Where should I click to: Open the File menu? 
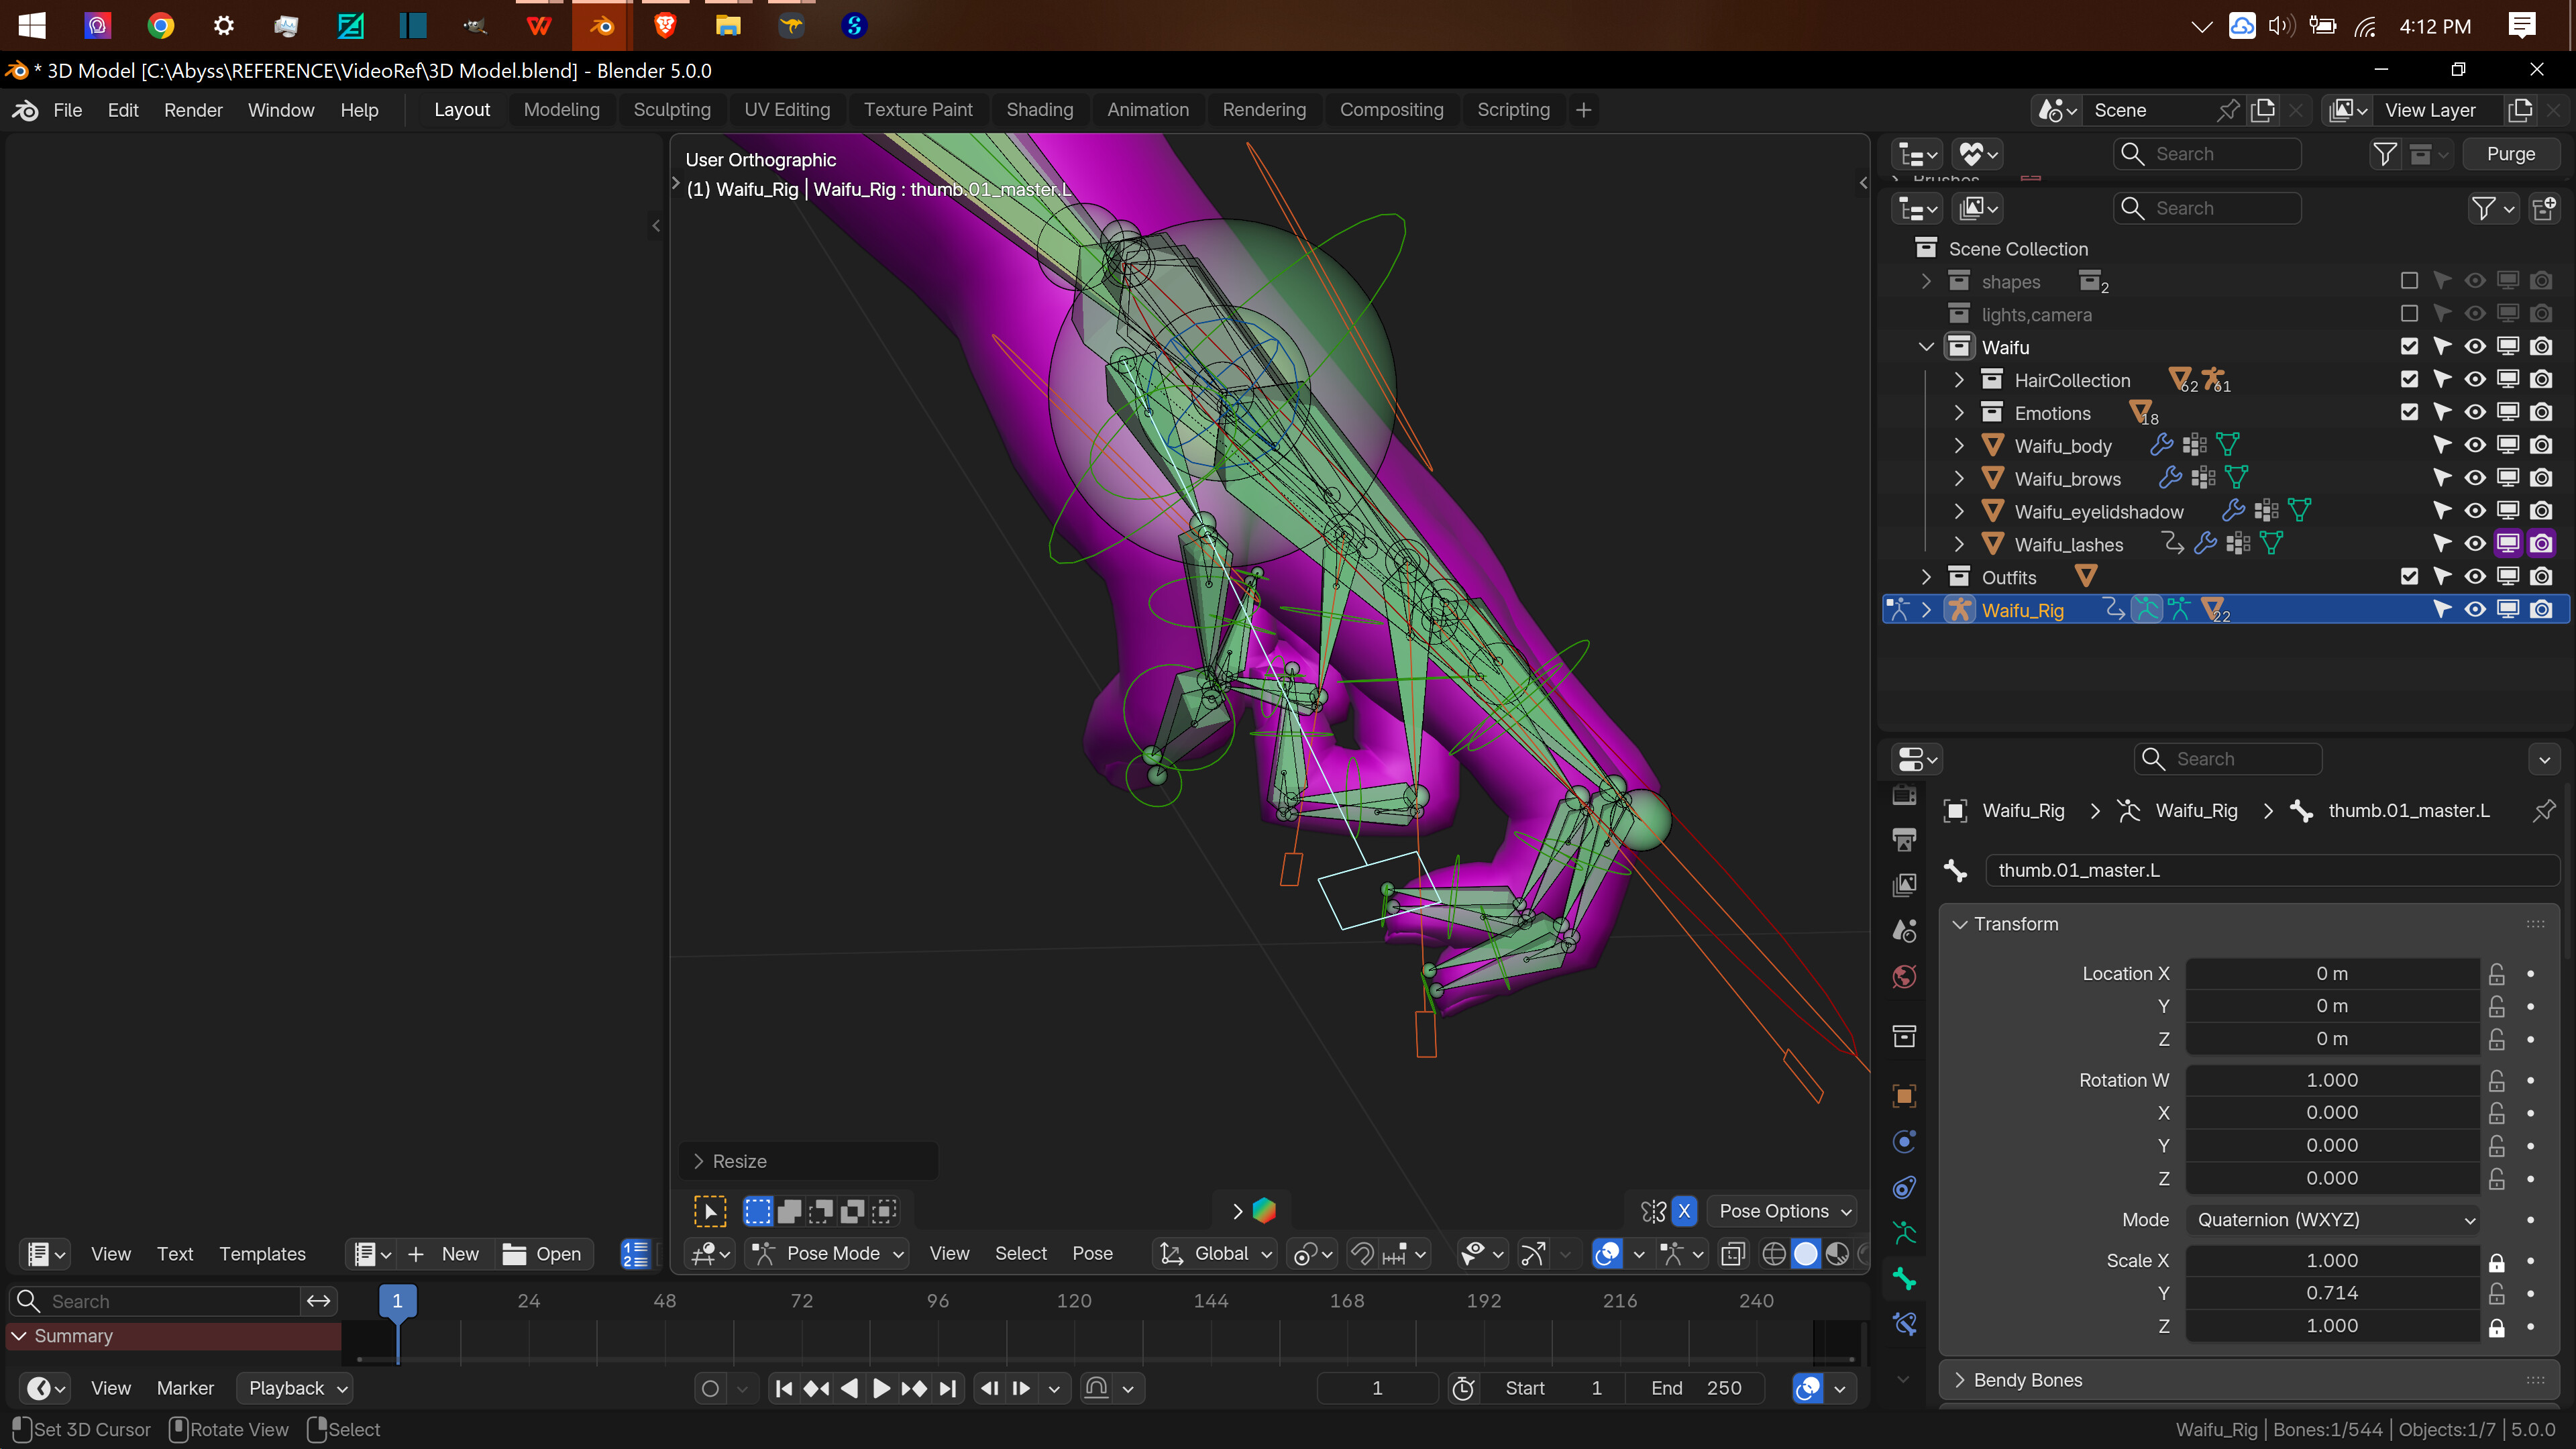coord(67,110)
